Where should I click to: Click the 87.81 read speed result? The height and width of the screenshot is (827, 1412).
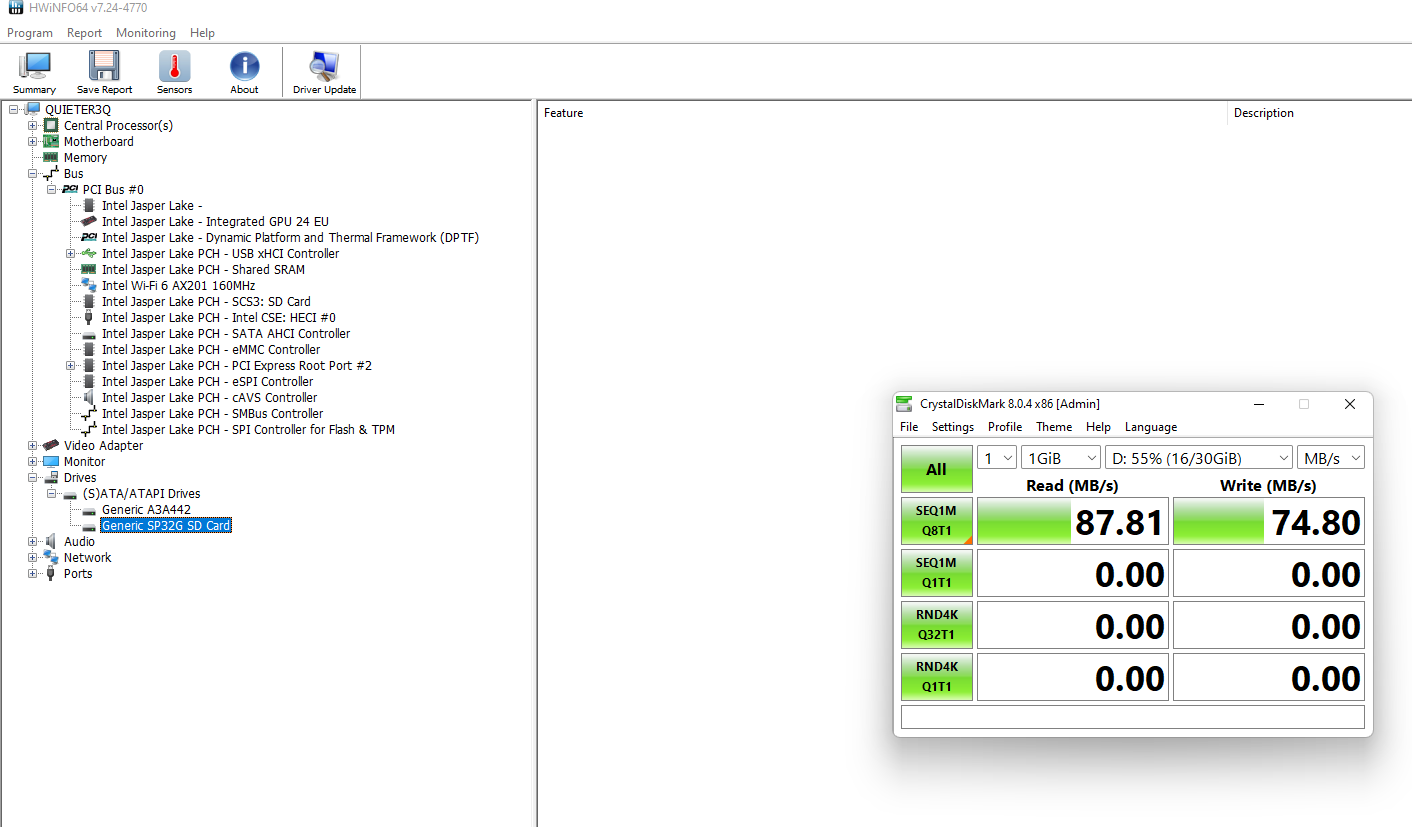tap(1073, 521)
